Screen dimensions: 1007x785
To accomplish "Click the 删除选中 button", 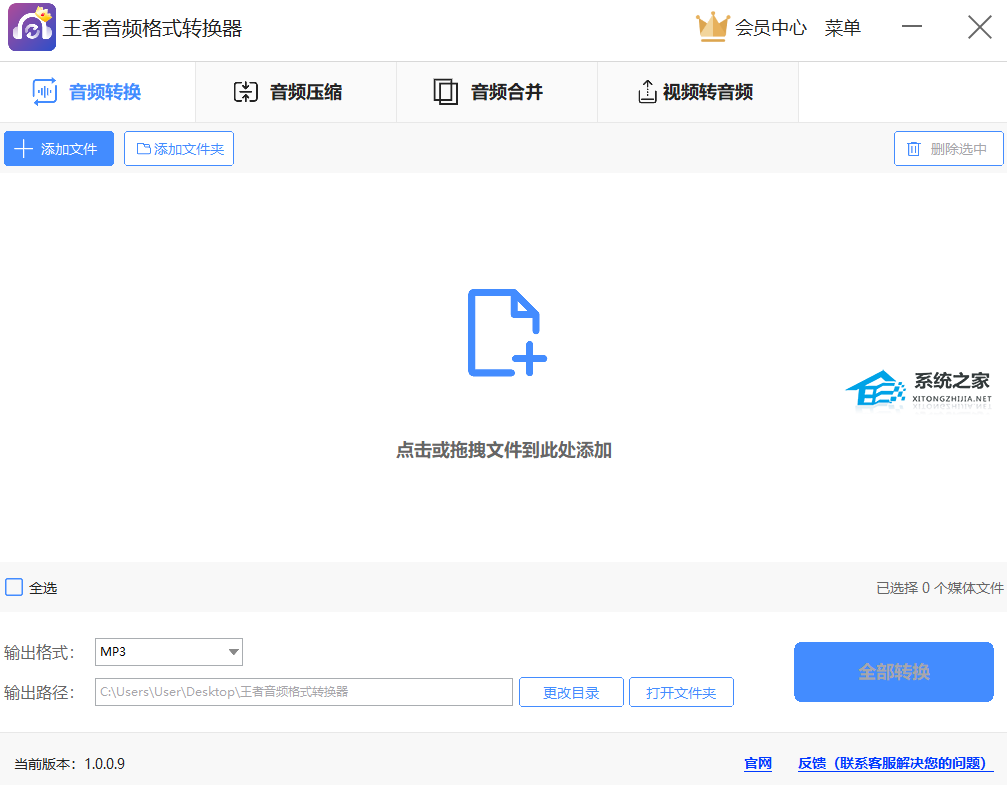I will [x=949, y=149].
